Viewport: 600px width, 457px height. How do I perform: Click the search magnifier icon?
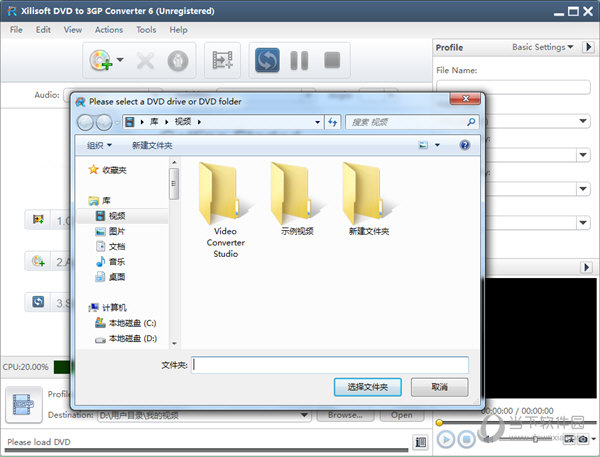(471, 122)
